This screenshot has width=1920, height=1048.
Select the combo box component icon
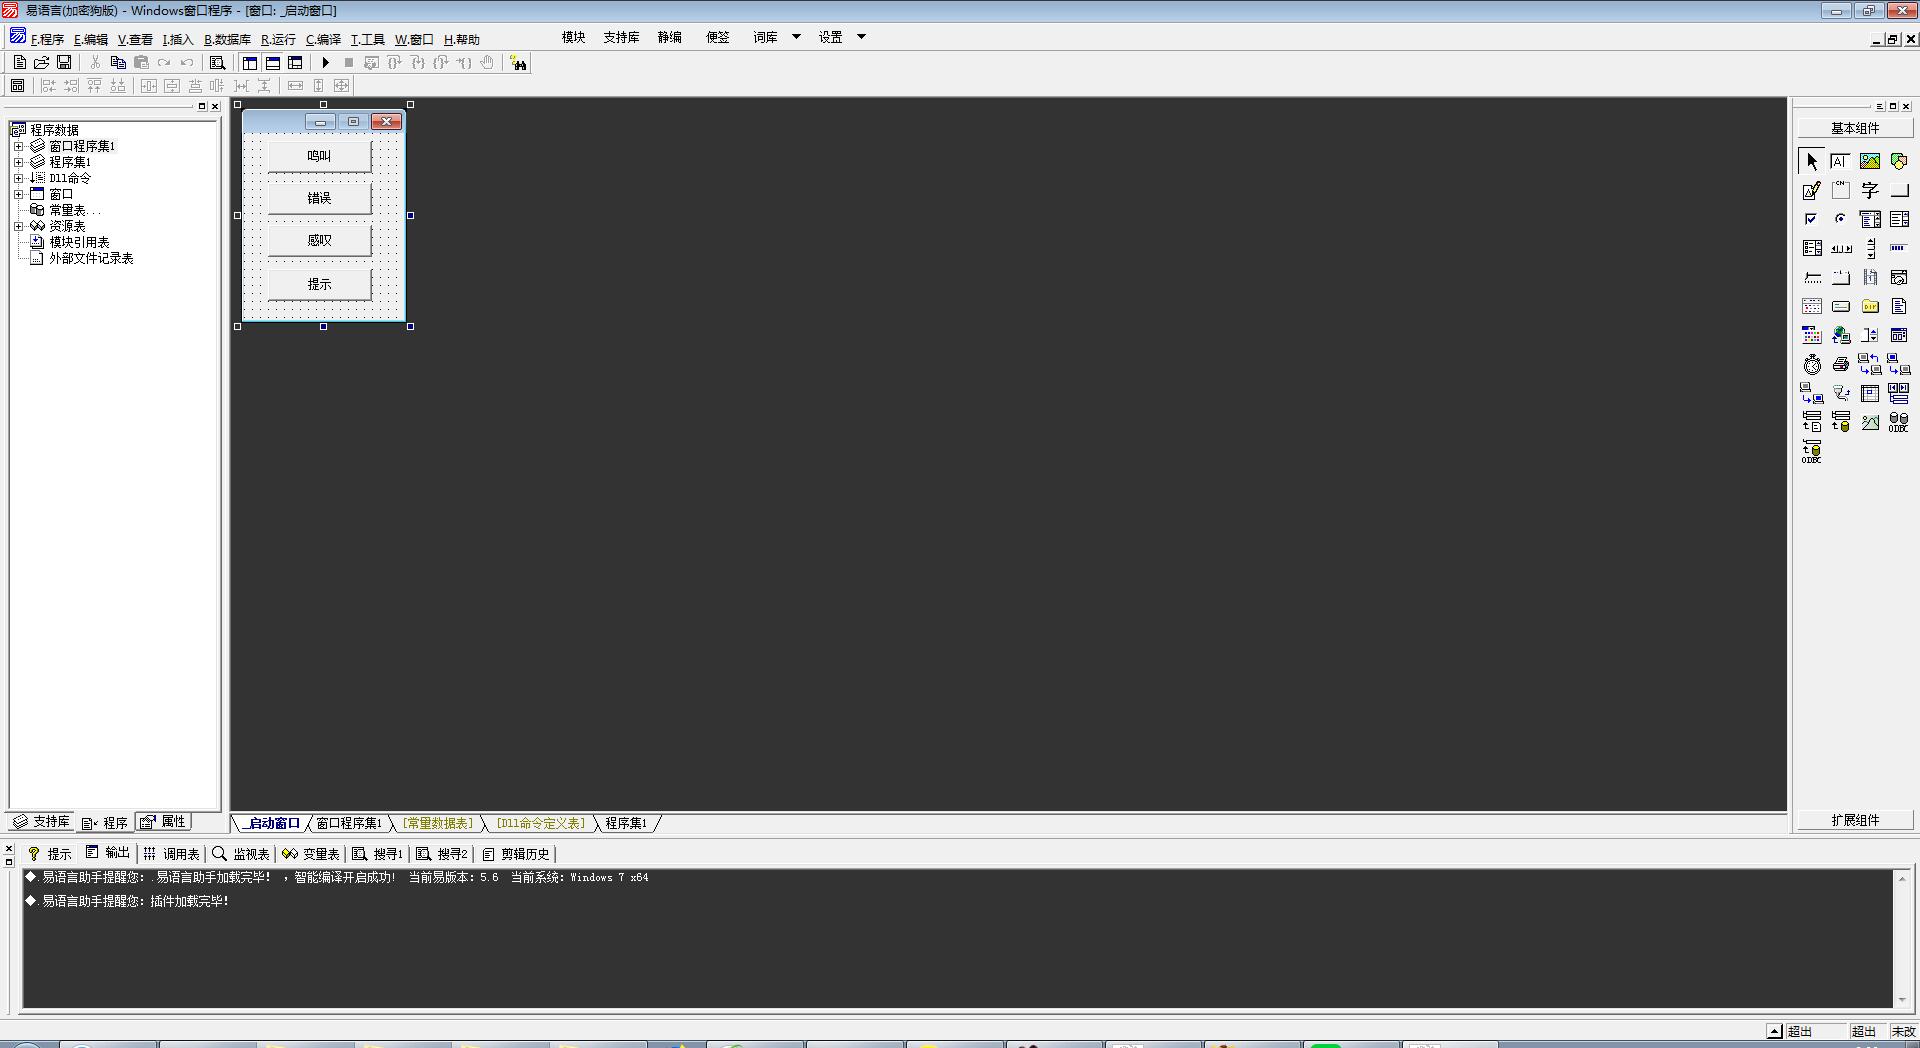pos(1870,219)
